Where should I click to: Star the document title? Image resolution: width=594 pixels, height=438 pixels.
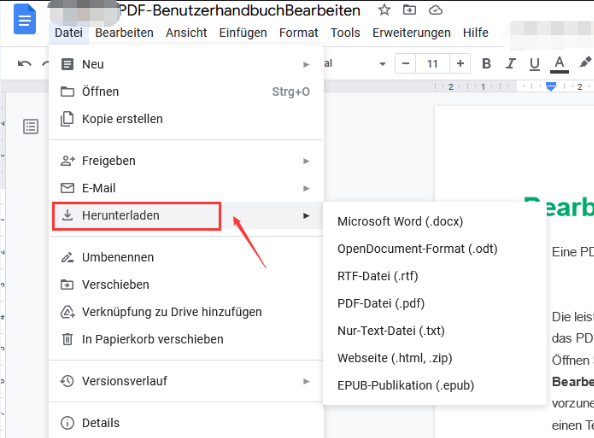click(384, 10)
